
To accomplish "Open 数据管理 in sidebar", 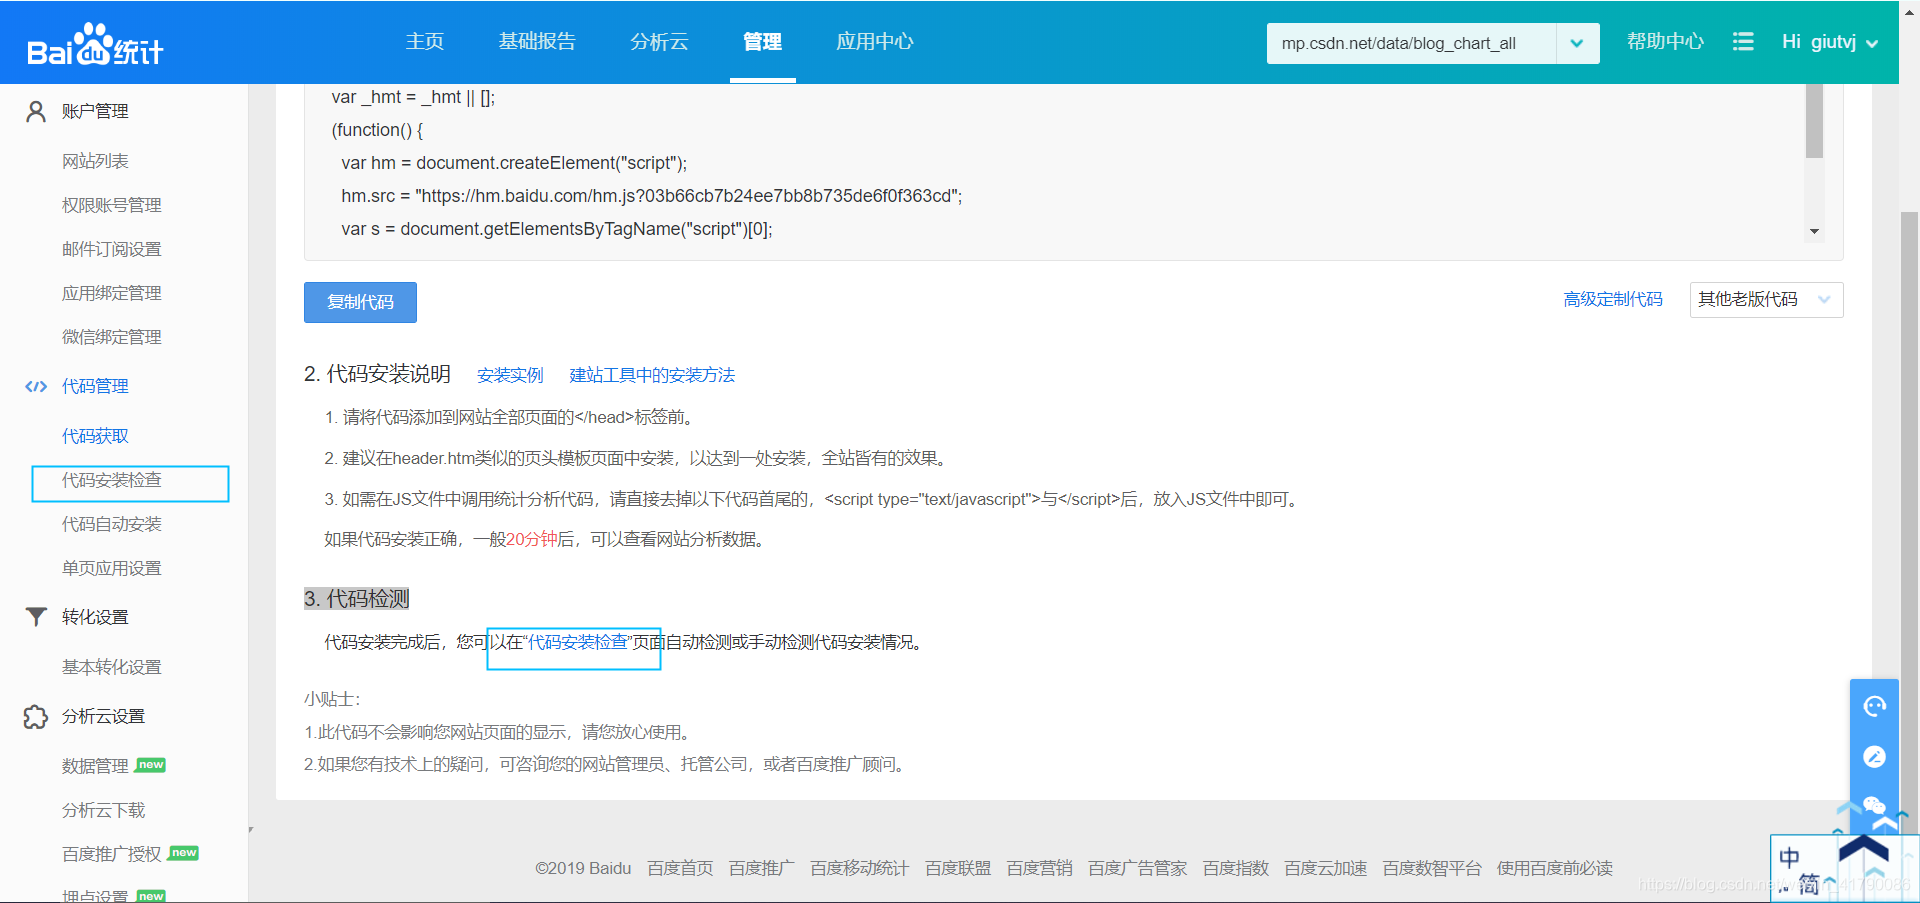I will [x=96, y=766].
